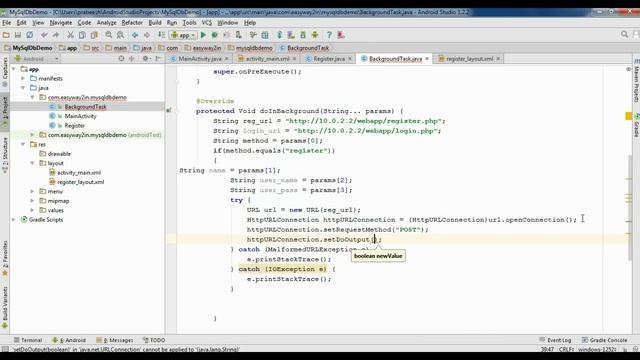Screen dimensions: 640x360
Task: Open the Refactor menu
Action: pos(132,23)
